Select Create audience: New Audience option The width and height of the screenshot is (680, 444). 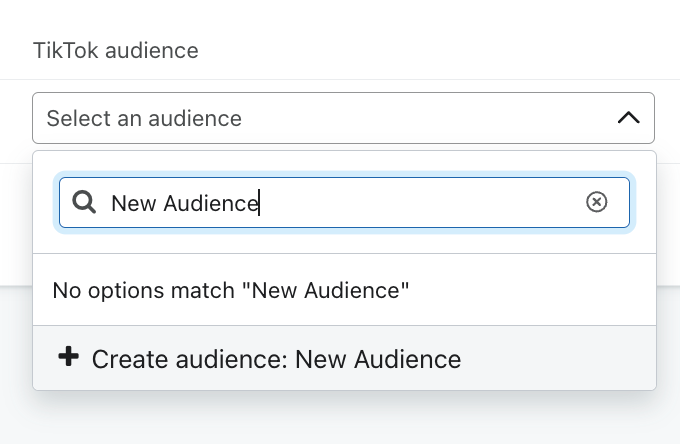(x=276, y=359)
